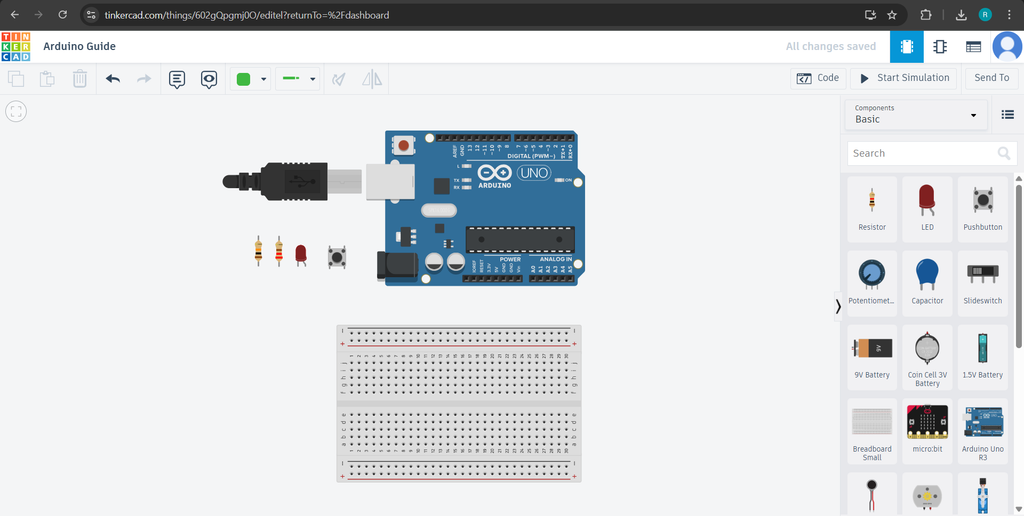
Task: Reload the browser page
Action: pos(63,14)
